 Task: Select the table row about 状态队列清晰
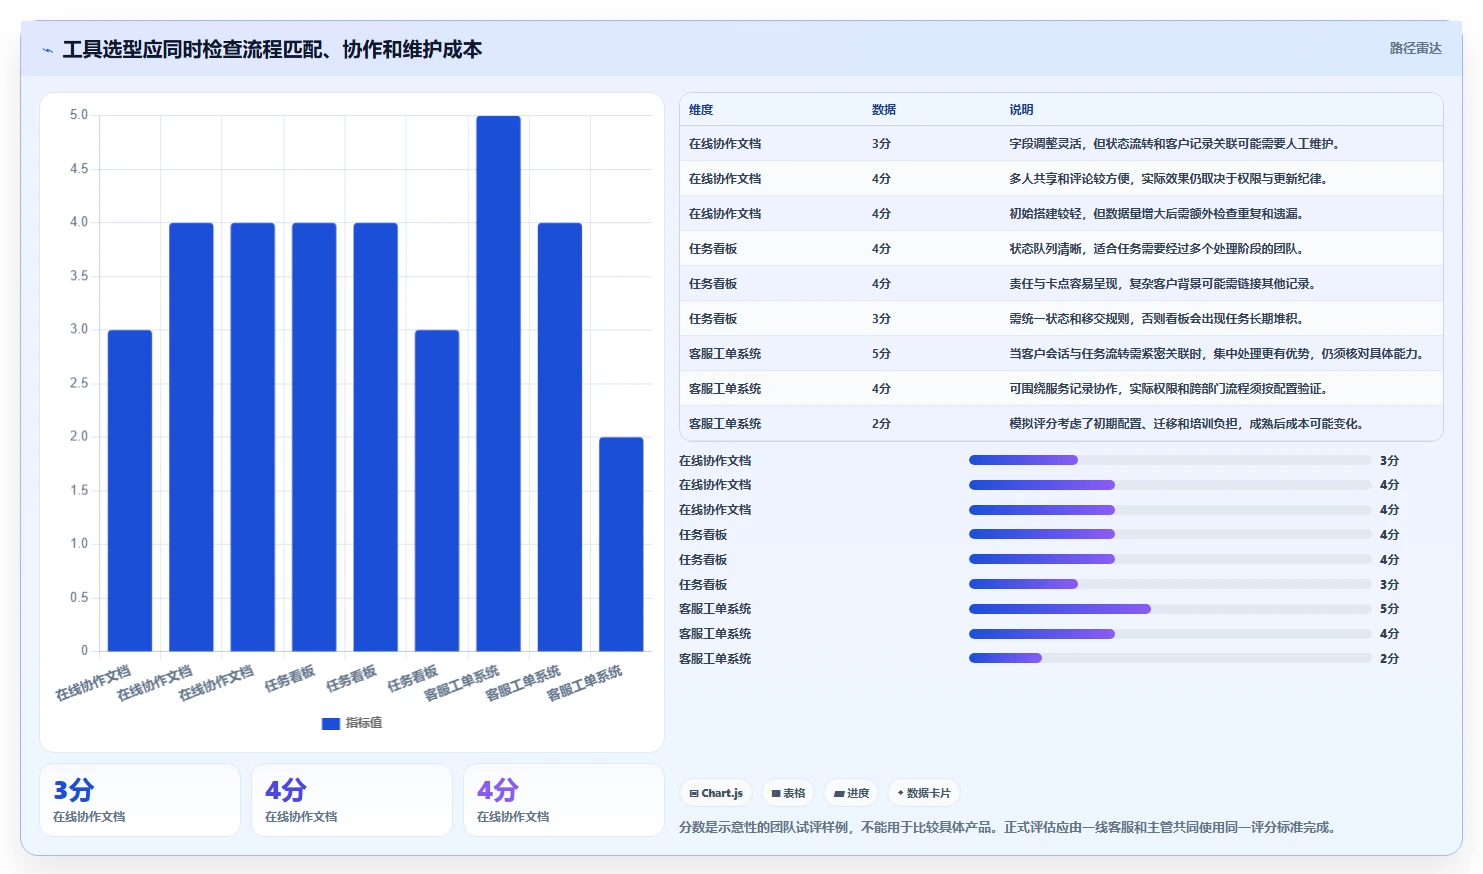1061,249
